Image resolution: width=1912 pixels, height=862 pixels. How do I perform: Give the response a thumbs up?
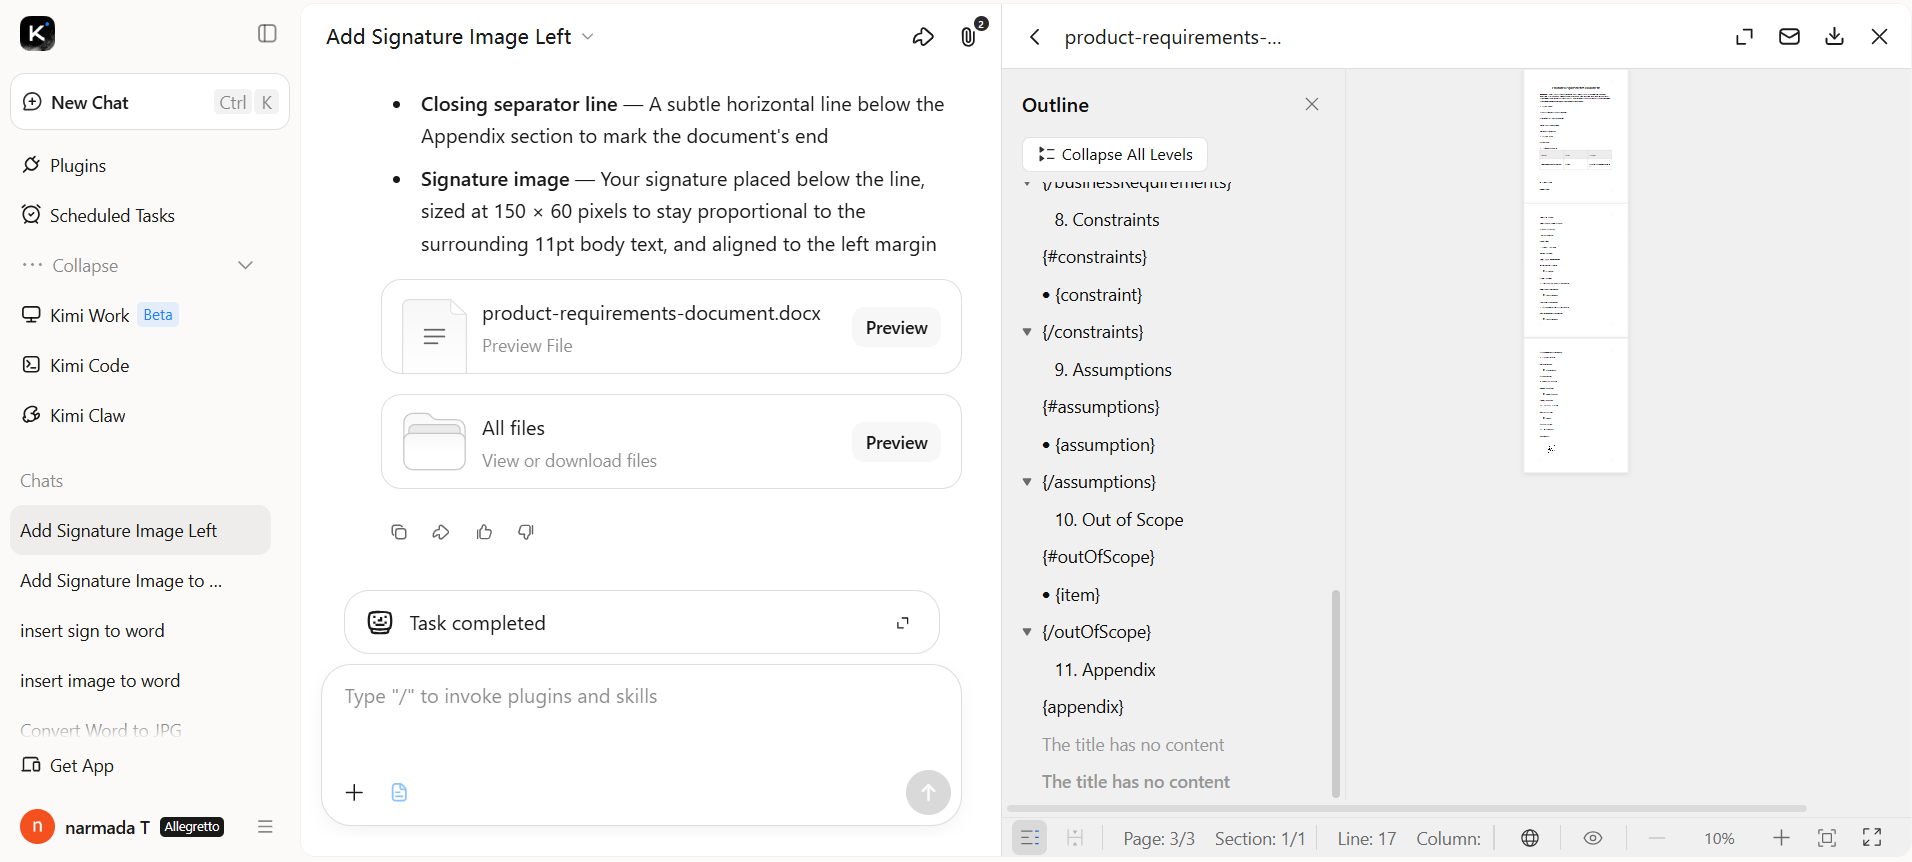(x=484, y=532)
